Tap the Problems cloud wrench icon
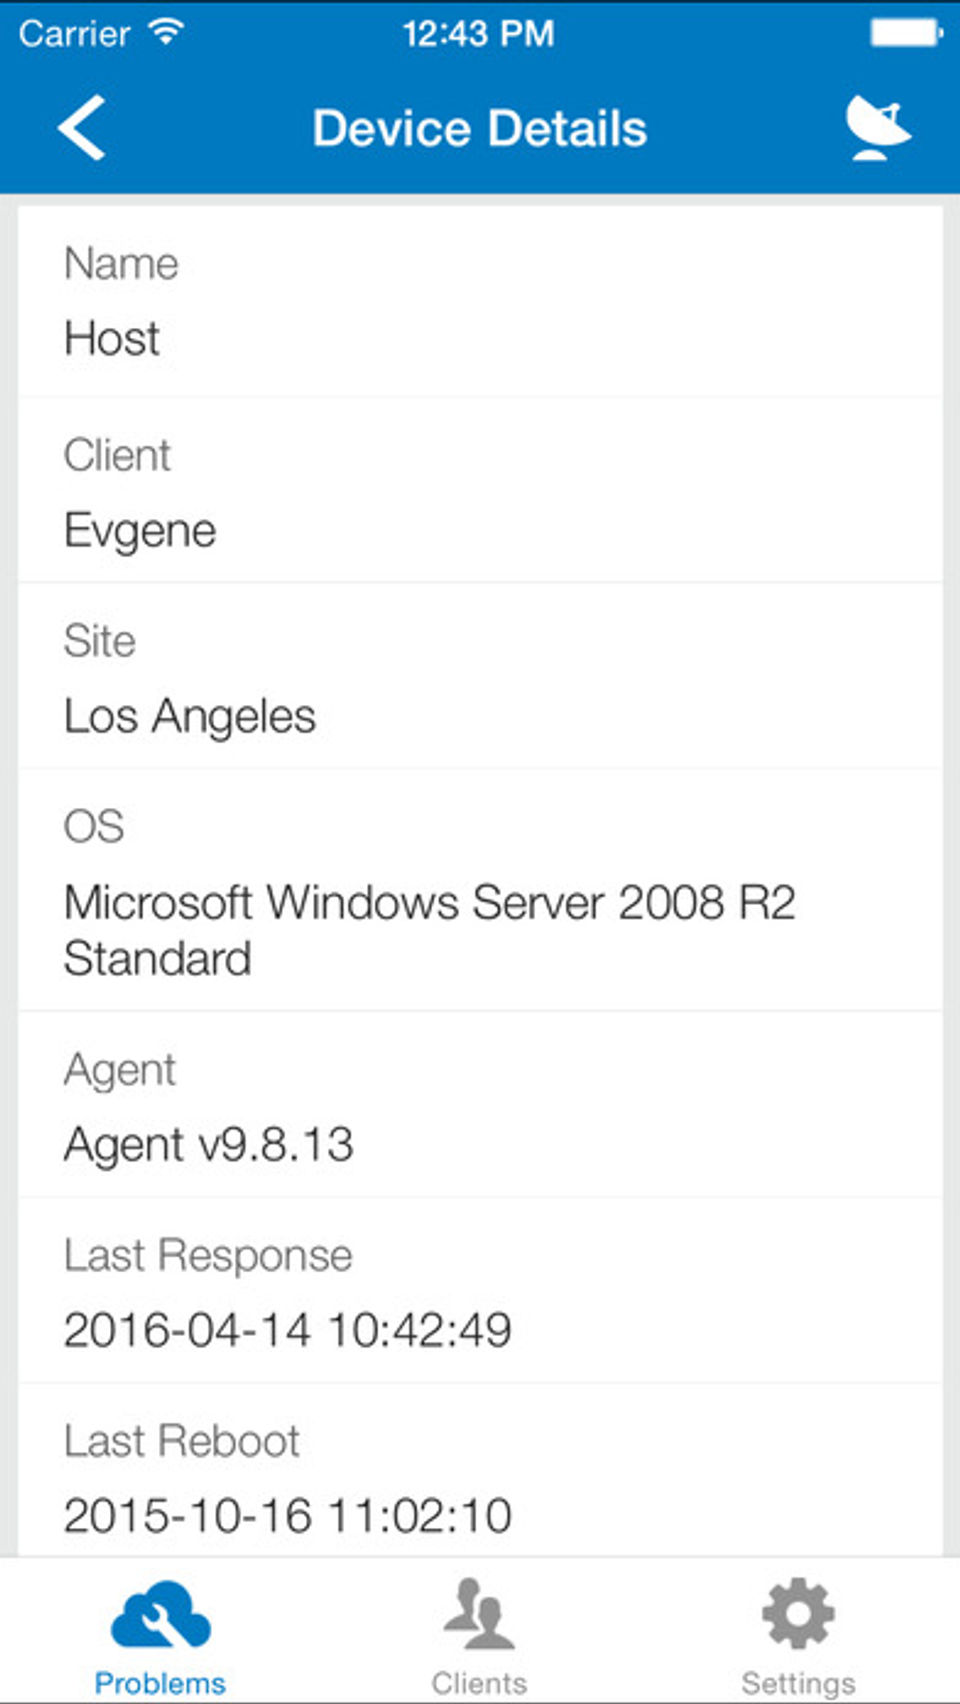Screen dimensions: 960x1704 pos(160,1614)
